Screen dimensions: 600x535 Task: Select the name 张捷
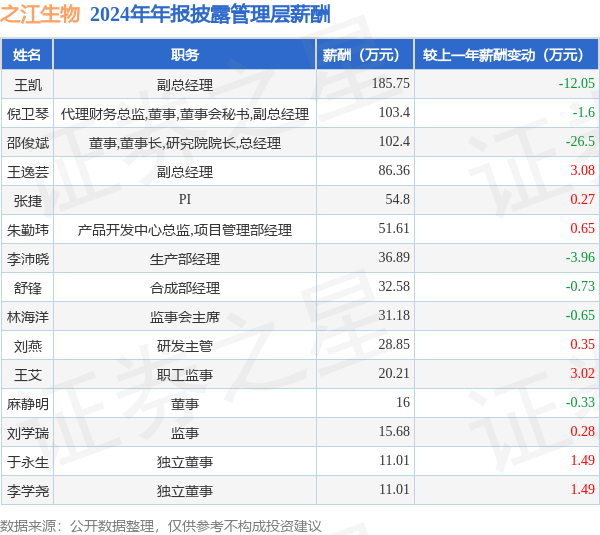tap(28, 201)
